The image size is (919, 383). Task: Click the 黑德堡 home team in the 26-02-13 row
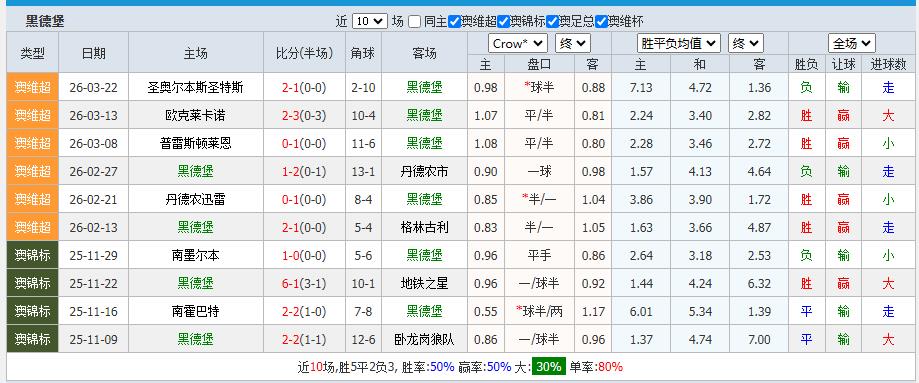[x=196, y=227]
